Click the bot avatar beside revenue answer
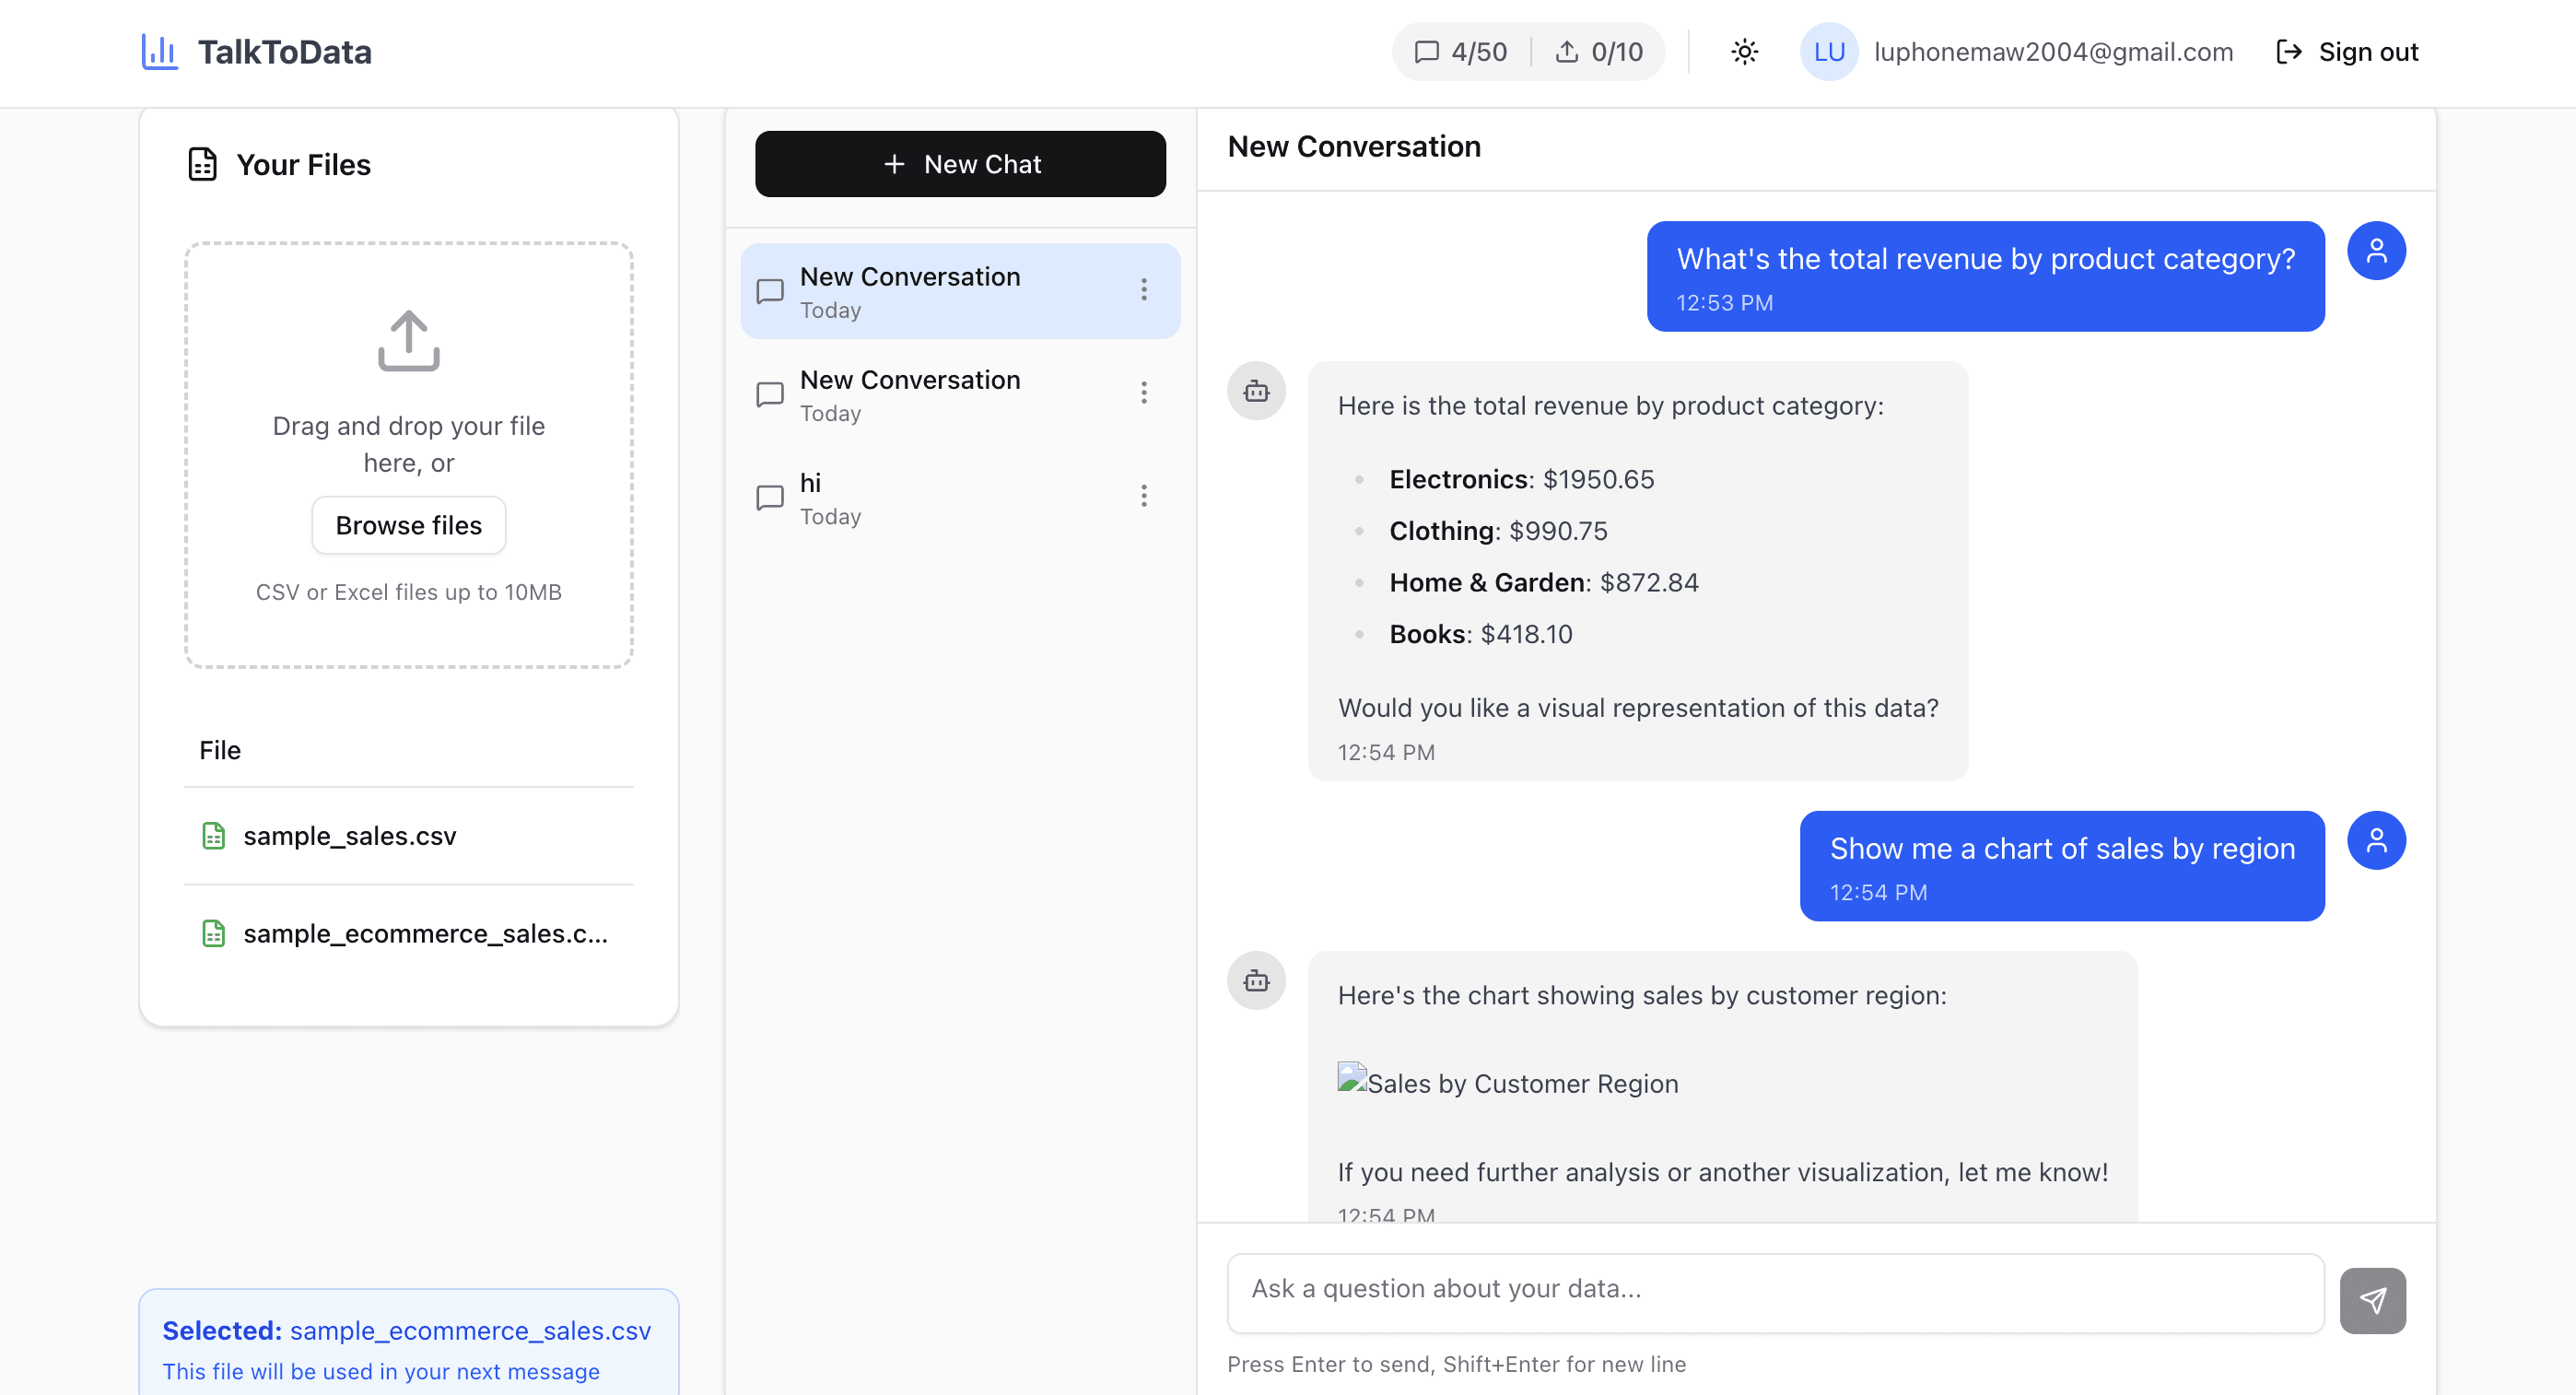 point(1256,391)
